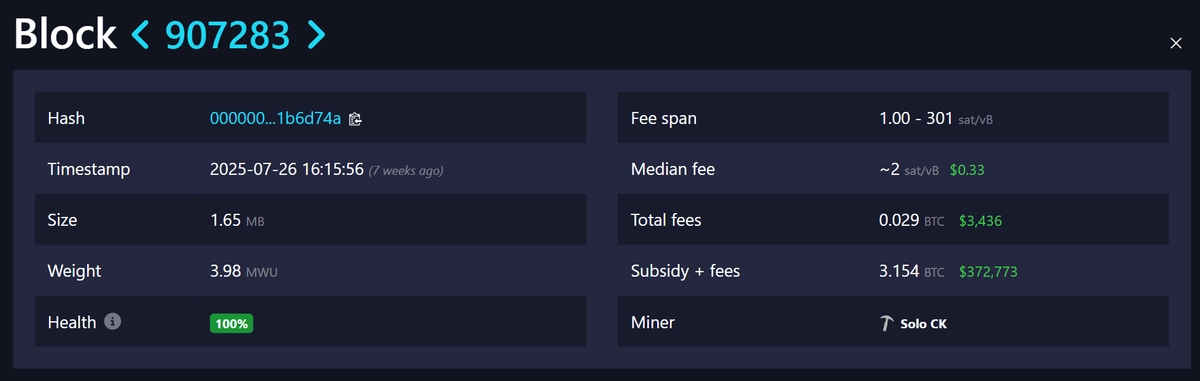Viewport: 1200px width, 381px height.
Task: Click the 3.154 BTC subsidy value
Action: (911, 271)
